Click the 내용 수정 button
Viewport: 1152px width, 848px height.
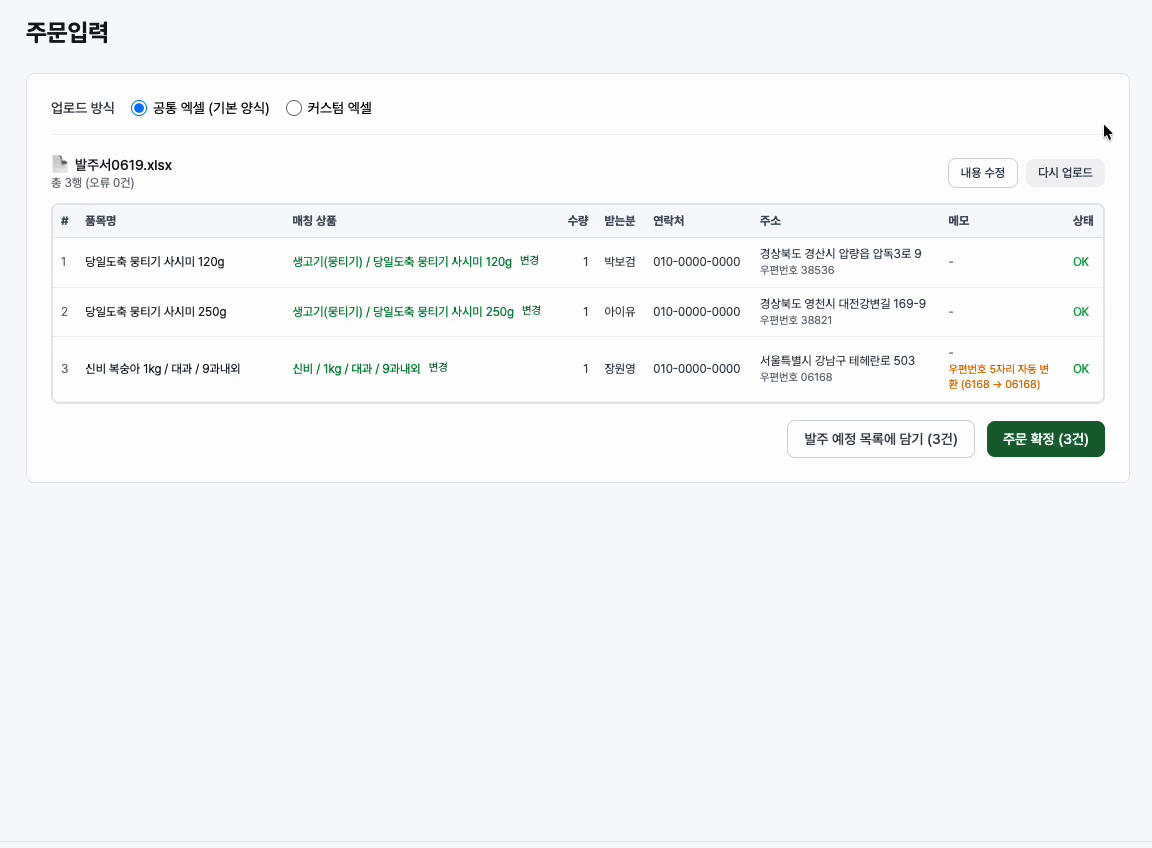[982, 173]
